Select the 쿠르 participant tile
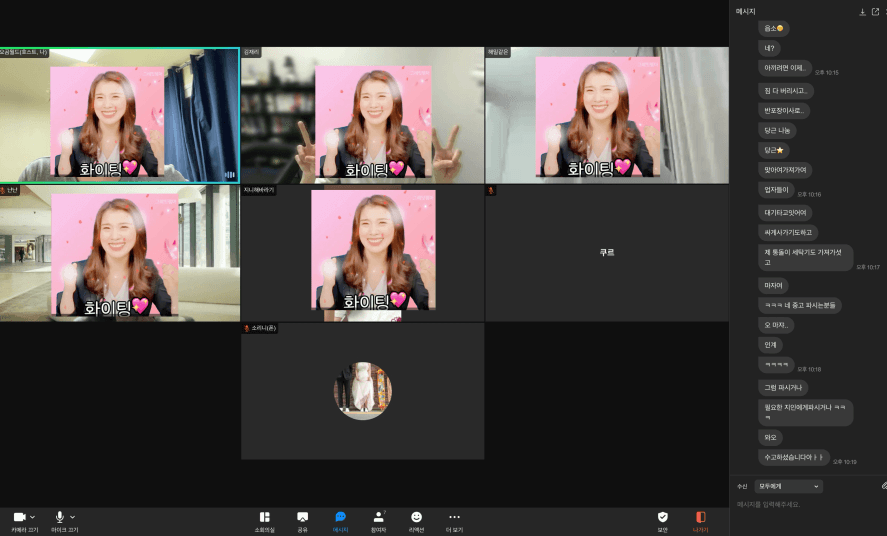This screenshot has width=887, height=536. pyautogui.click(x=607, y=253)
